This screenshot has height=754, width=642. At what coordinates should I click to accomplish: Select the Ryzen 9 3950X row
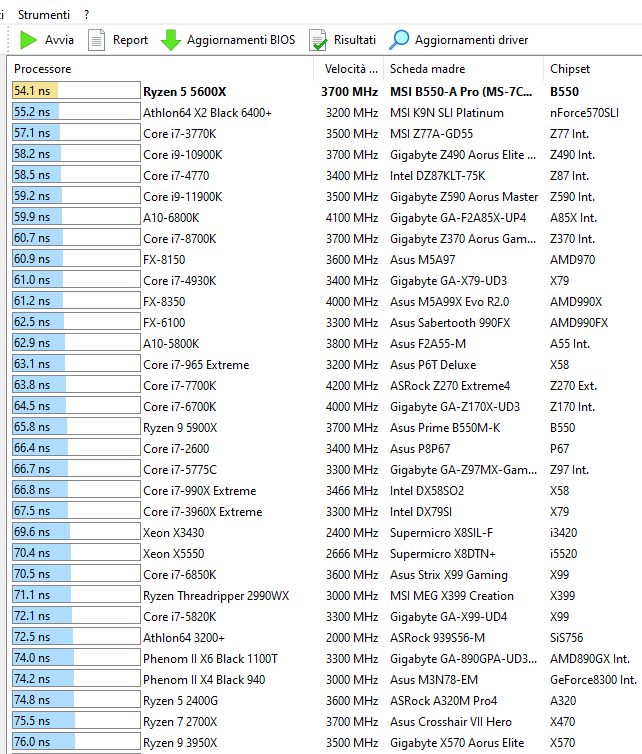[326, 742]
